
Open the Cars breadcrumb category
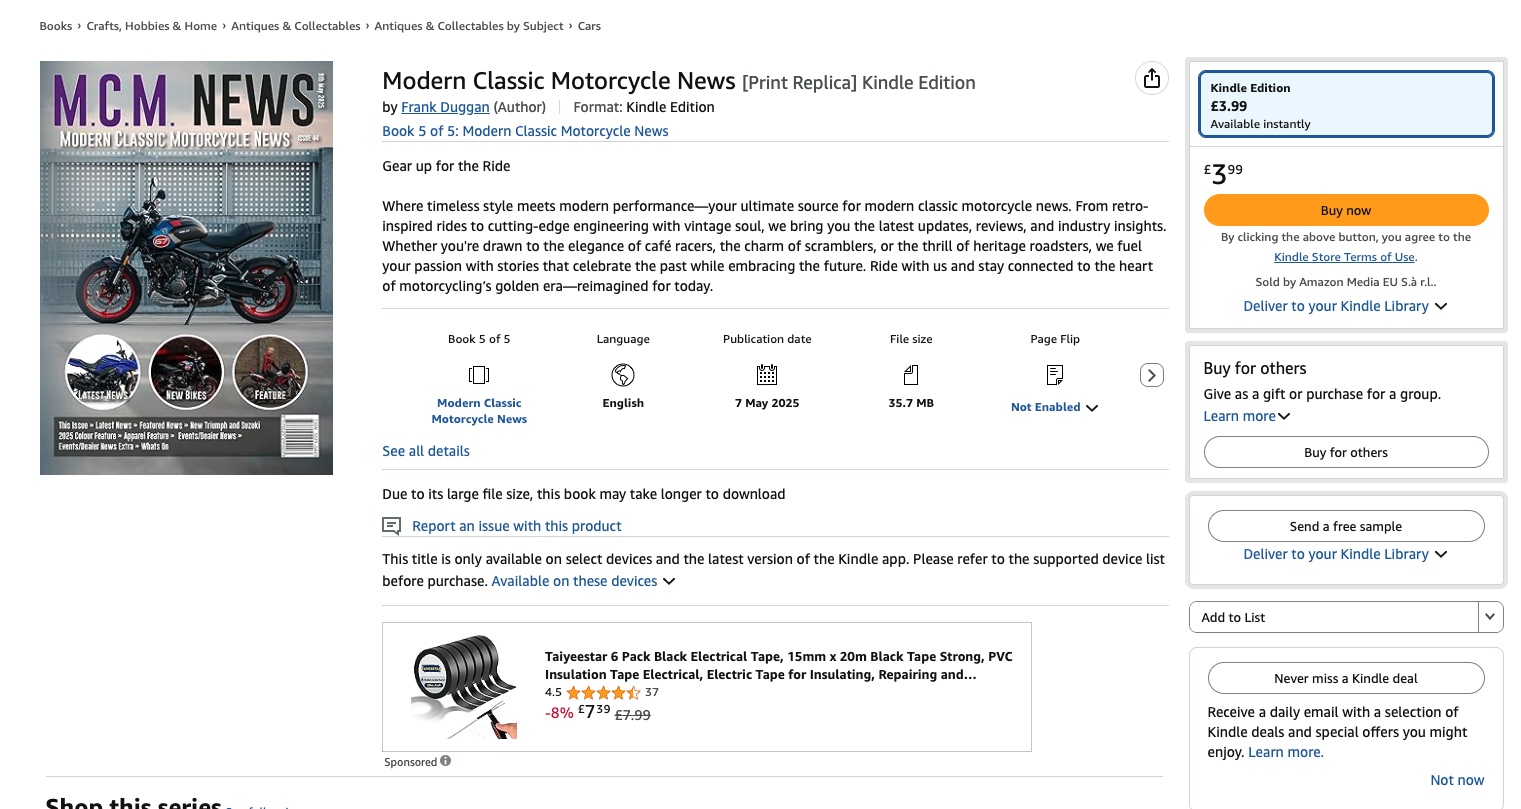[x=589, y=26]
